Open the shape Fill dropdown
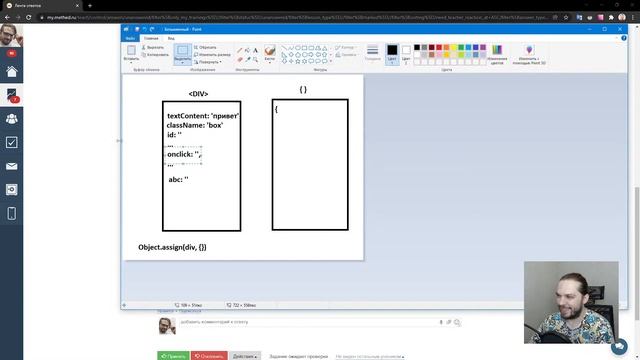 pyautogui.click(x=347, y=55)
